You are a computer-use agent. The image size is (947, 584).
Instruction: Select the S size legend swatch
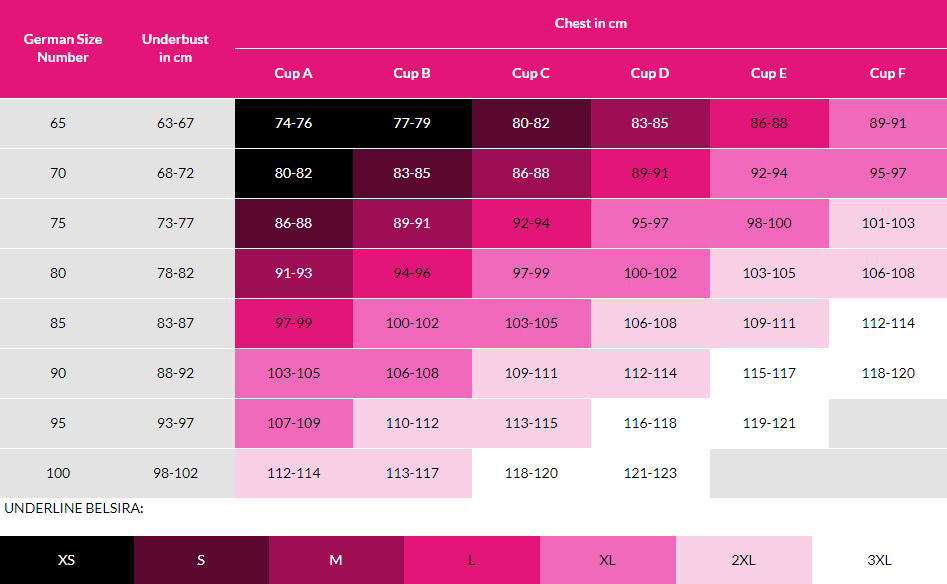pos(201,560)
